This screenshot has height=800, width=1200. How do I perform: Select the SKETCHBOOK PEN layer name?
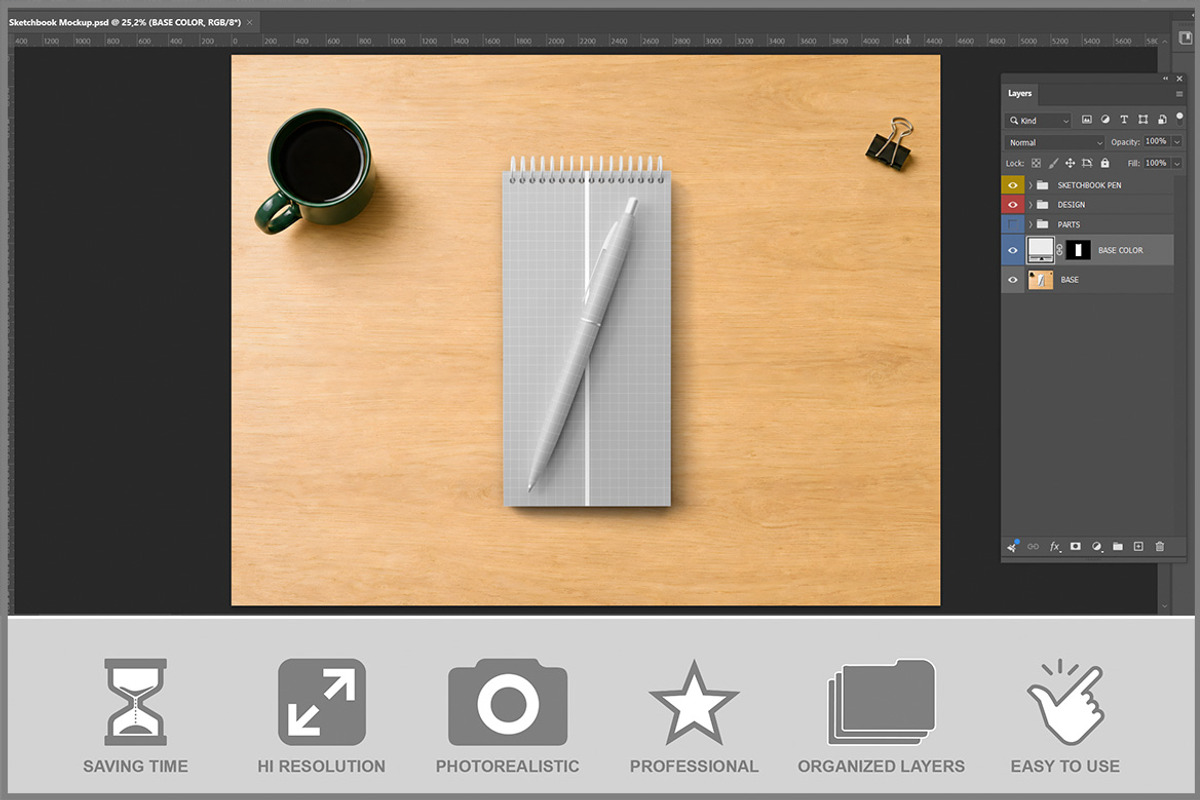tap(1089, 185)
